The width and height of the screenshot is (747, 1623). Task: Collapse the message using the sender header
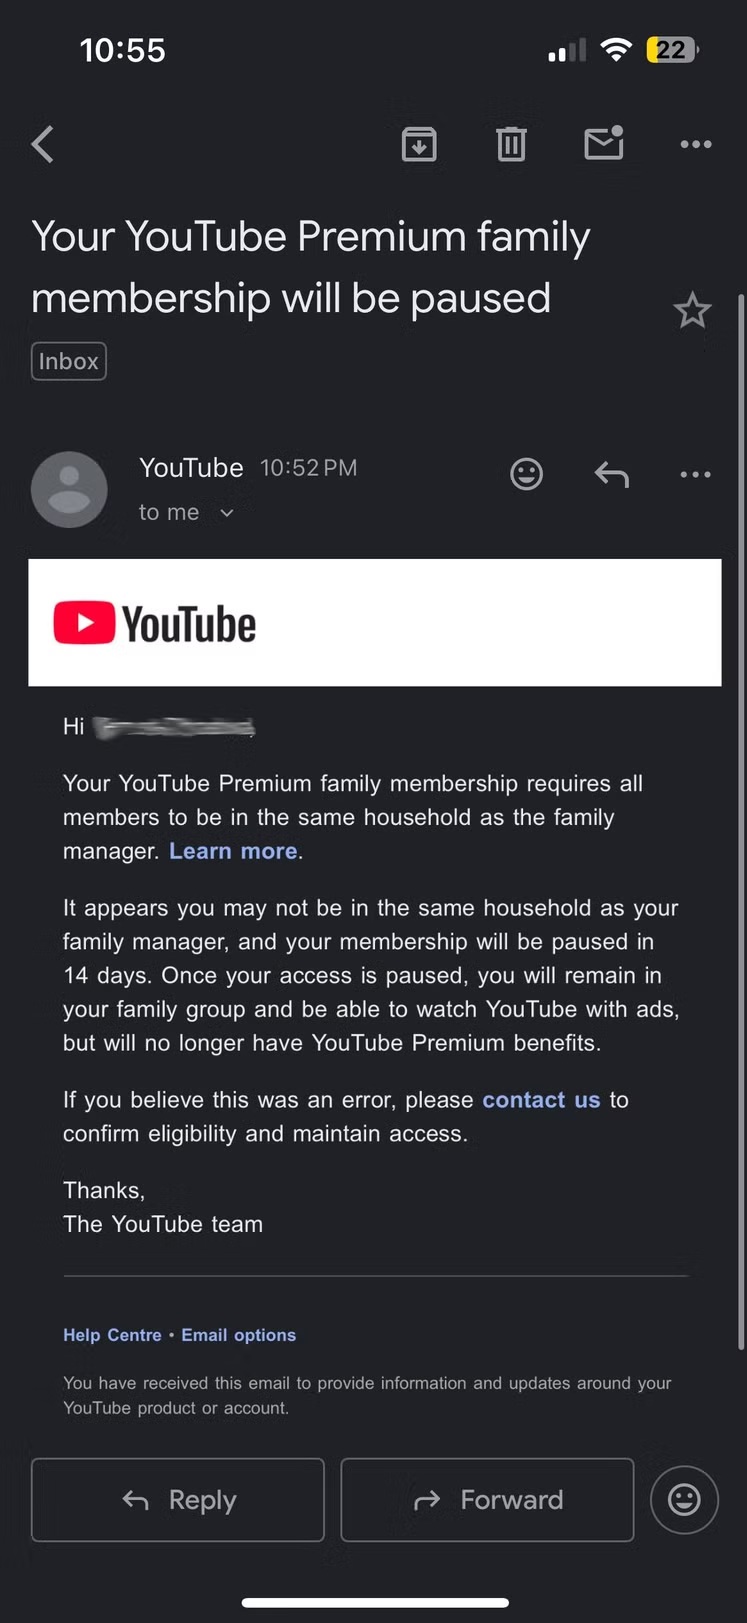pos(192,467)
